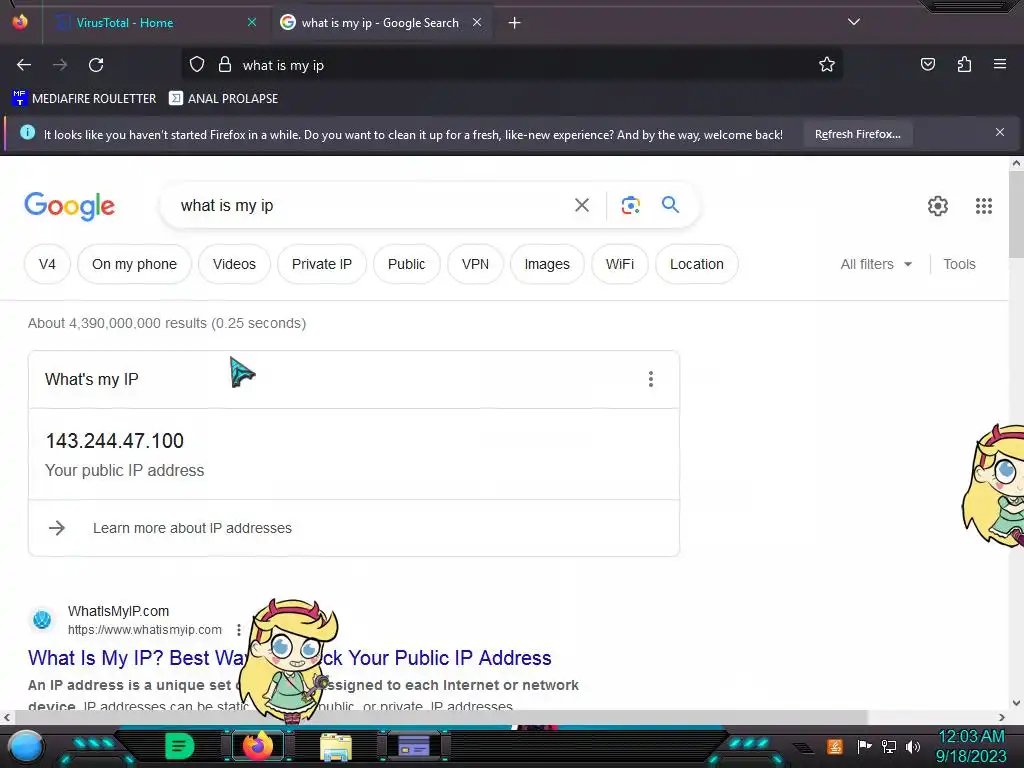
Task: Open the tracking protection shield icon
Action: (197, 65)
